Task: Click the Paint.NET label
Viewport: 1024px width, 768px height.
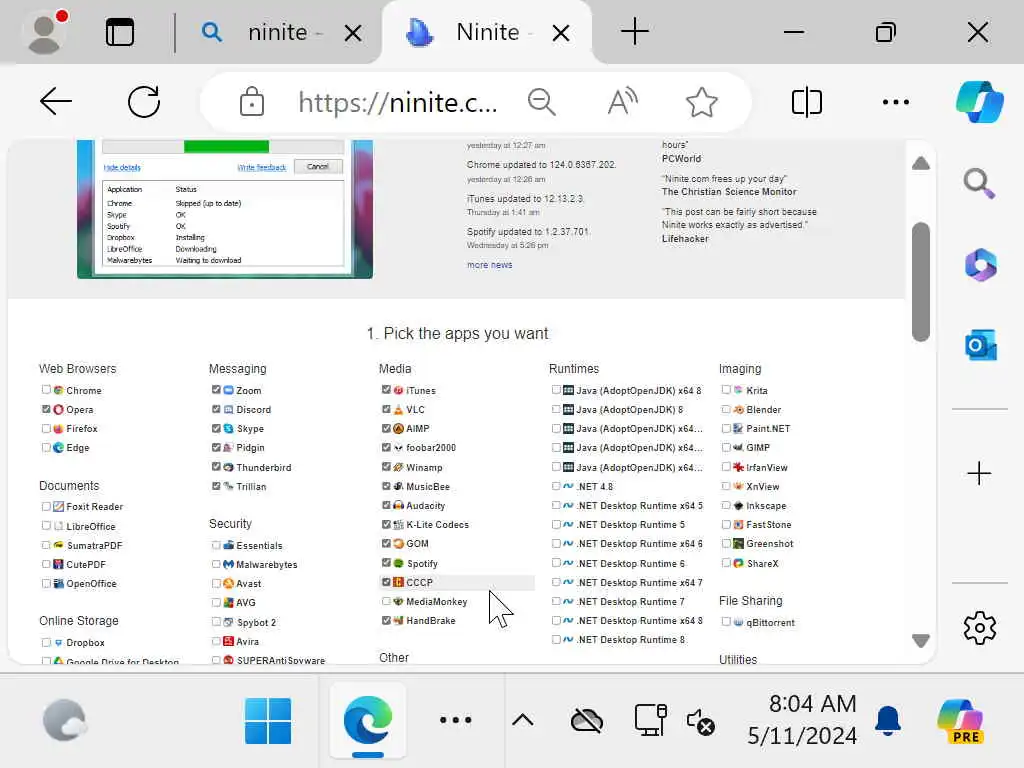Action: [768, 428]
